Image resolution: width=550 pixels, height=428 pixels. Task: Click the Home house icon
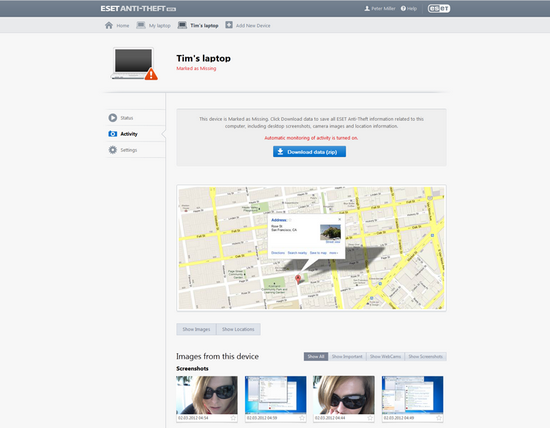click(x=109, y=25)
